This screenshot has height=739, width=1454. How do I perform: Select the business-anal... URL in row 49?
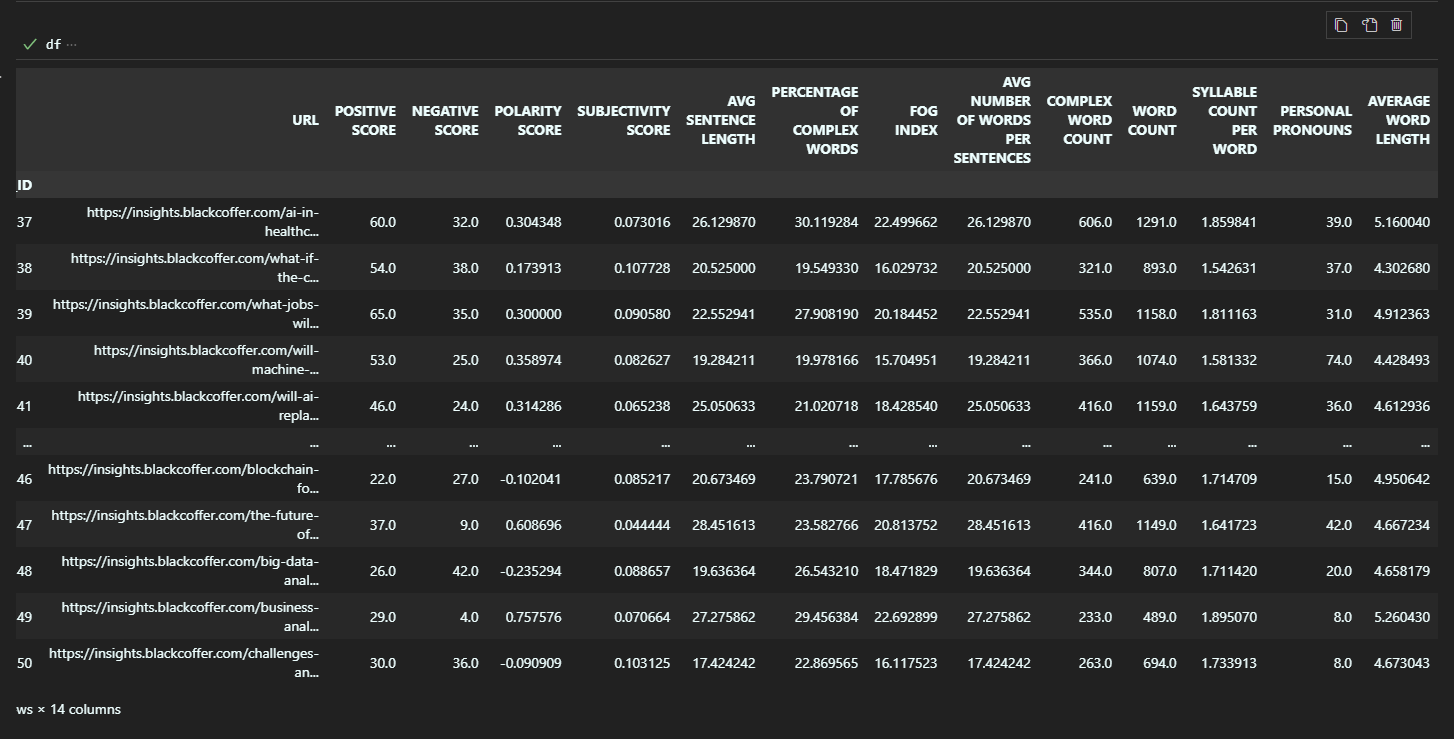[190, 617]
